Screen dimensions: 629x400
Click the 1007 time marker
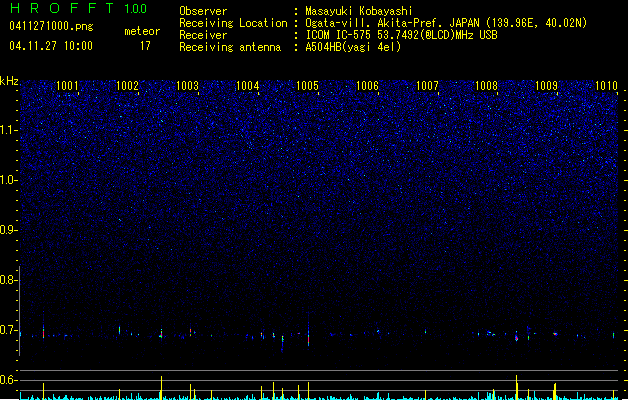coord(427,86)
